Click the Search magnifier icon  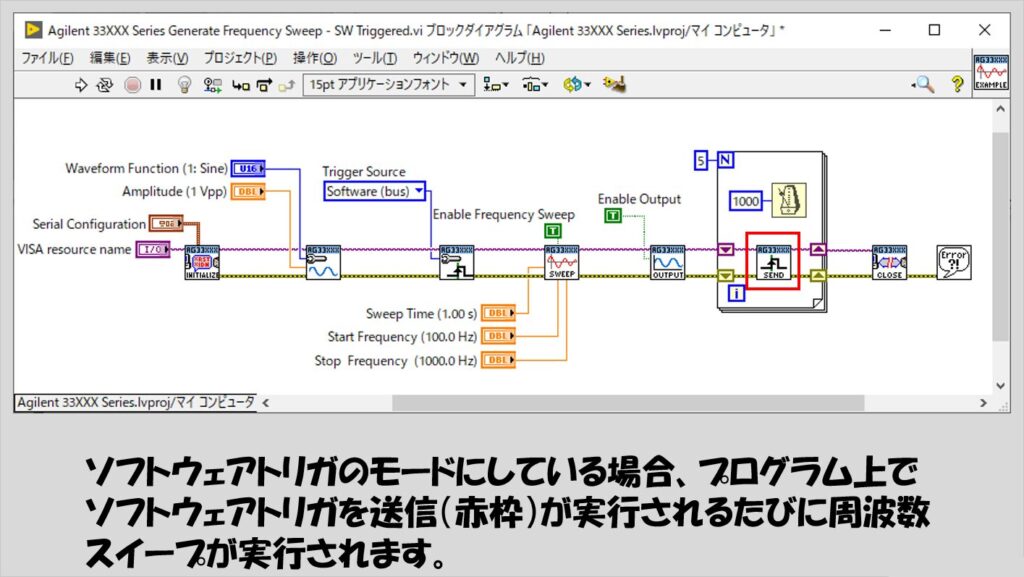(x=923, y=84)
